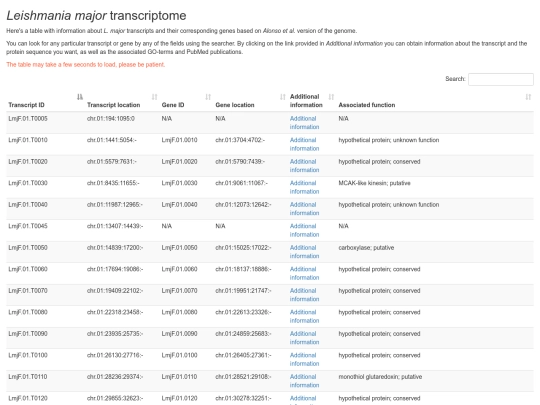Screen dimensions: 540x405
Task: Click function text 'carboxylase; putative'
Action: pyautogui.click(x=366, y=248)
